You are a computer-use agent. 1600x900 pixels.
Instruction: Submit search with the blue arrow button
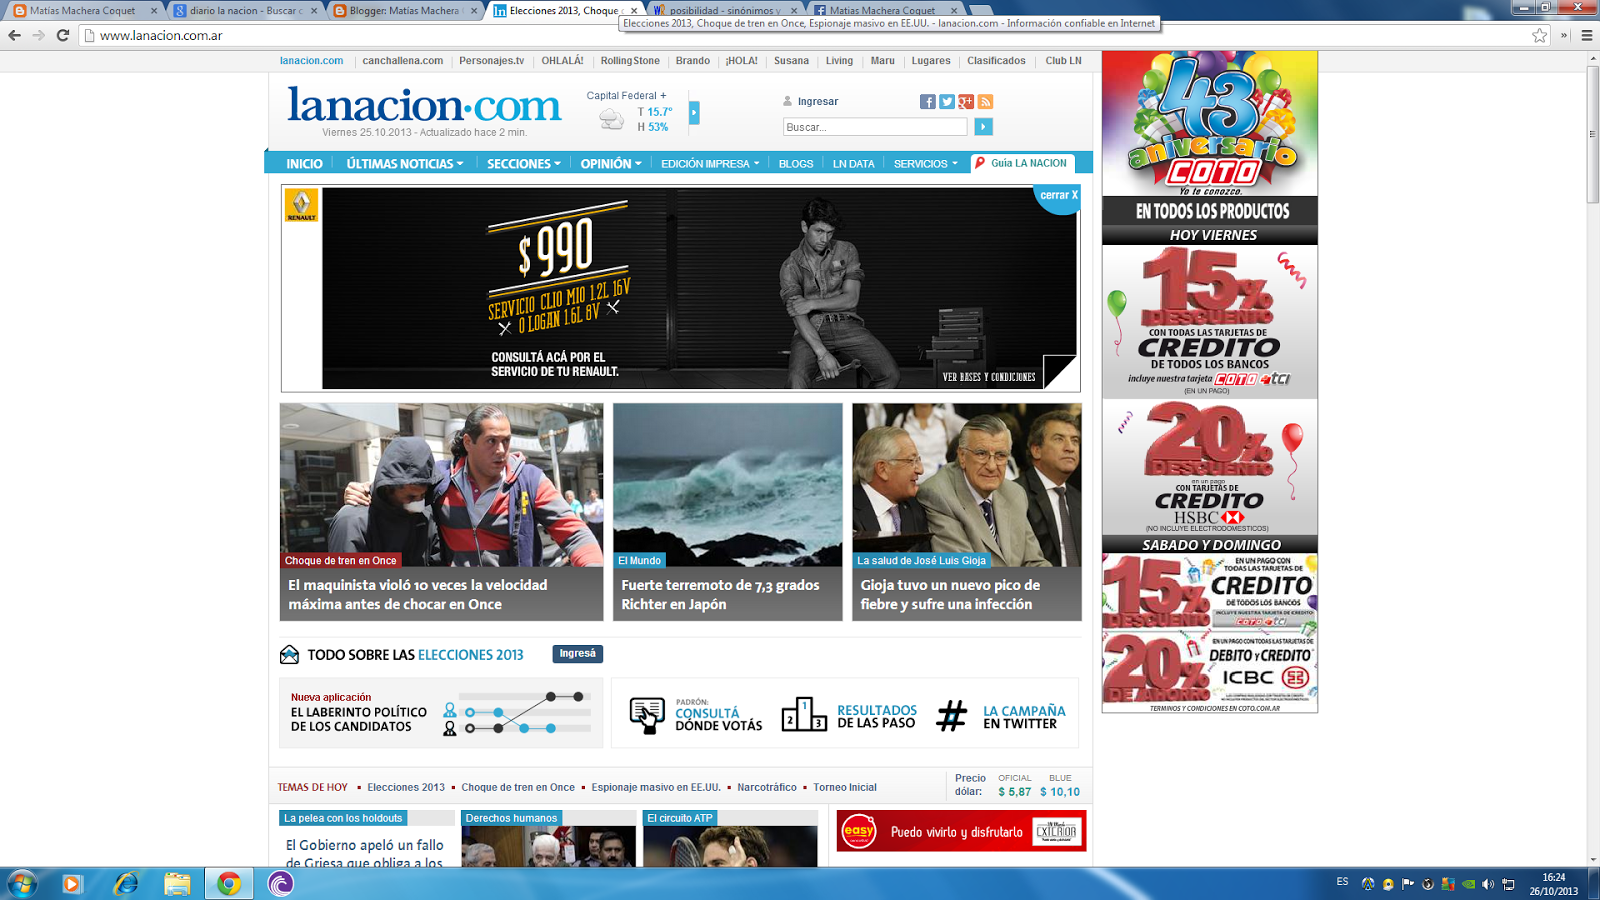click(984, 127)
